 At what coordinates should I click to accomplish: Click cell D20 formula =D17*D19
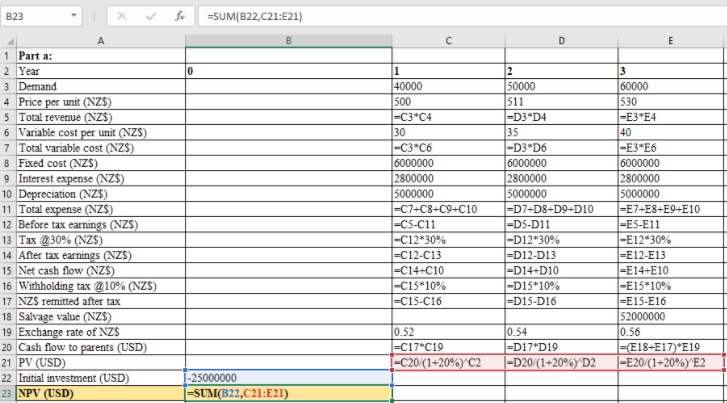(x=561, y=345)
